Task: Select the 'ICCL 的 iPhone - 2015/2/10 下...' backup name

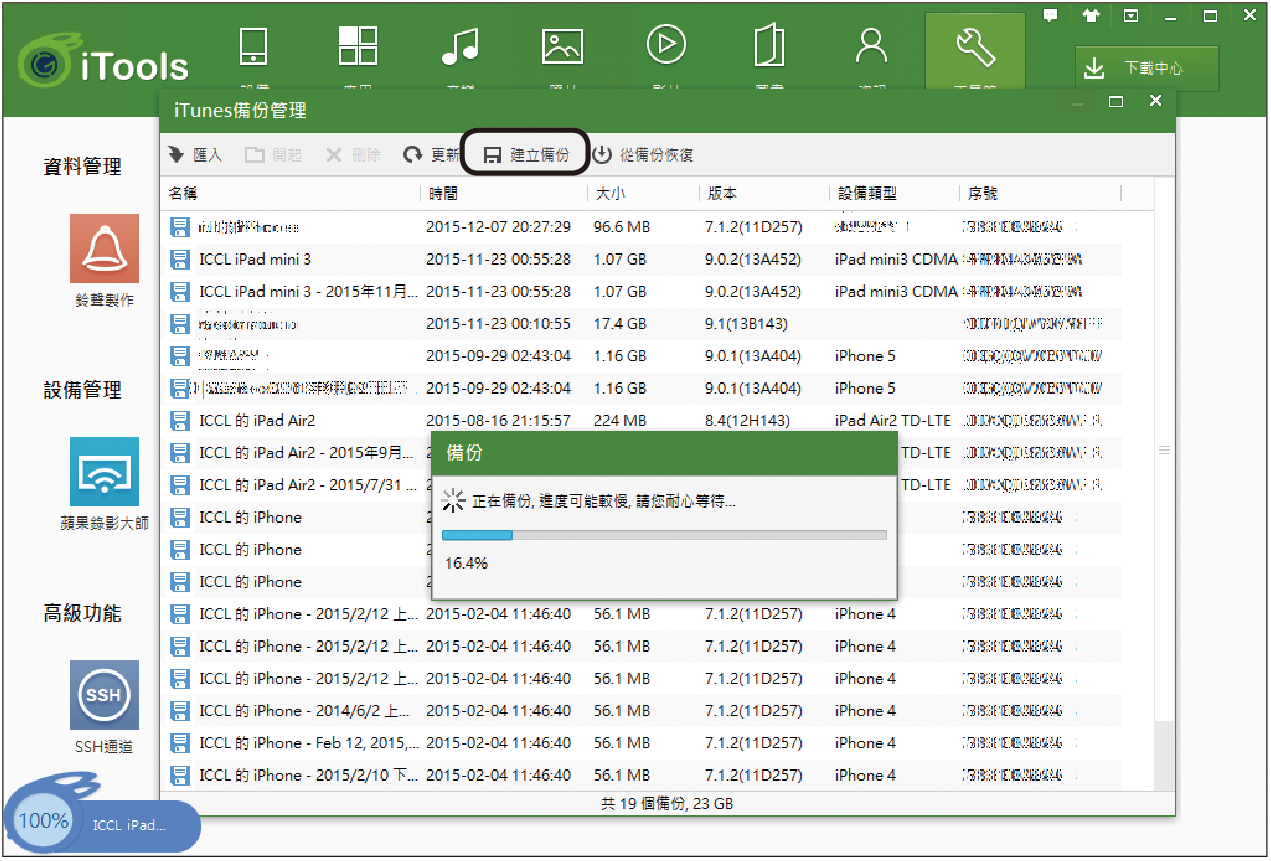Action: (x=309, y=775)
